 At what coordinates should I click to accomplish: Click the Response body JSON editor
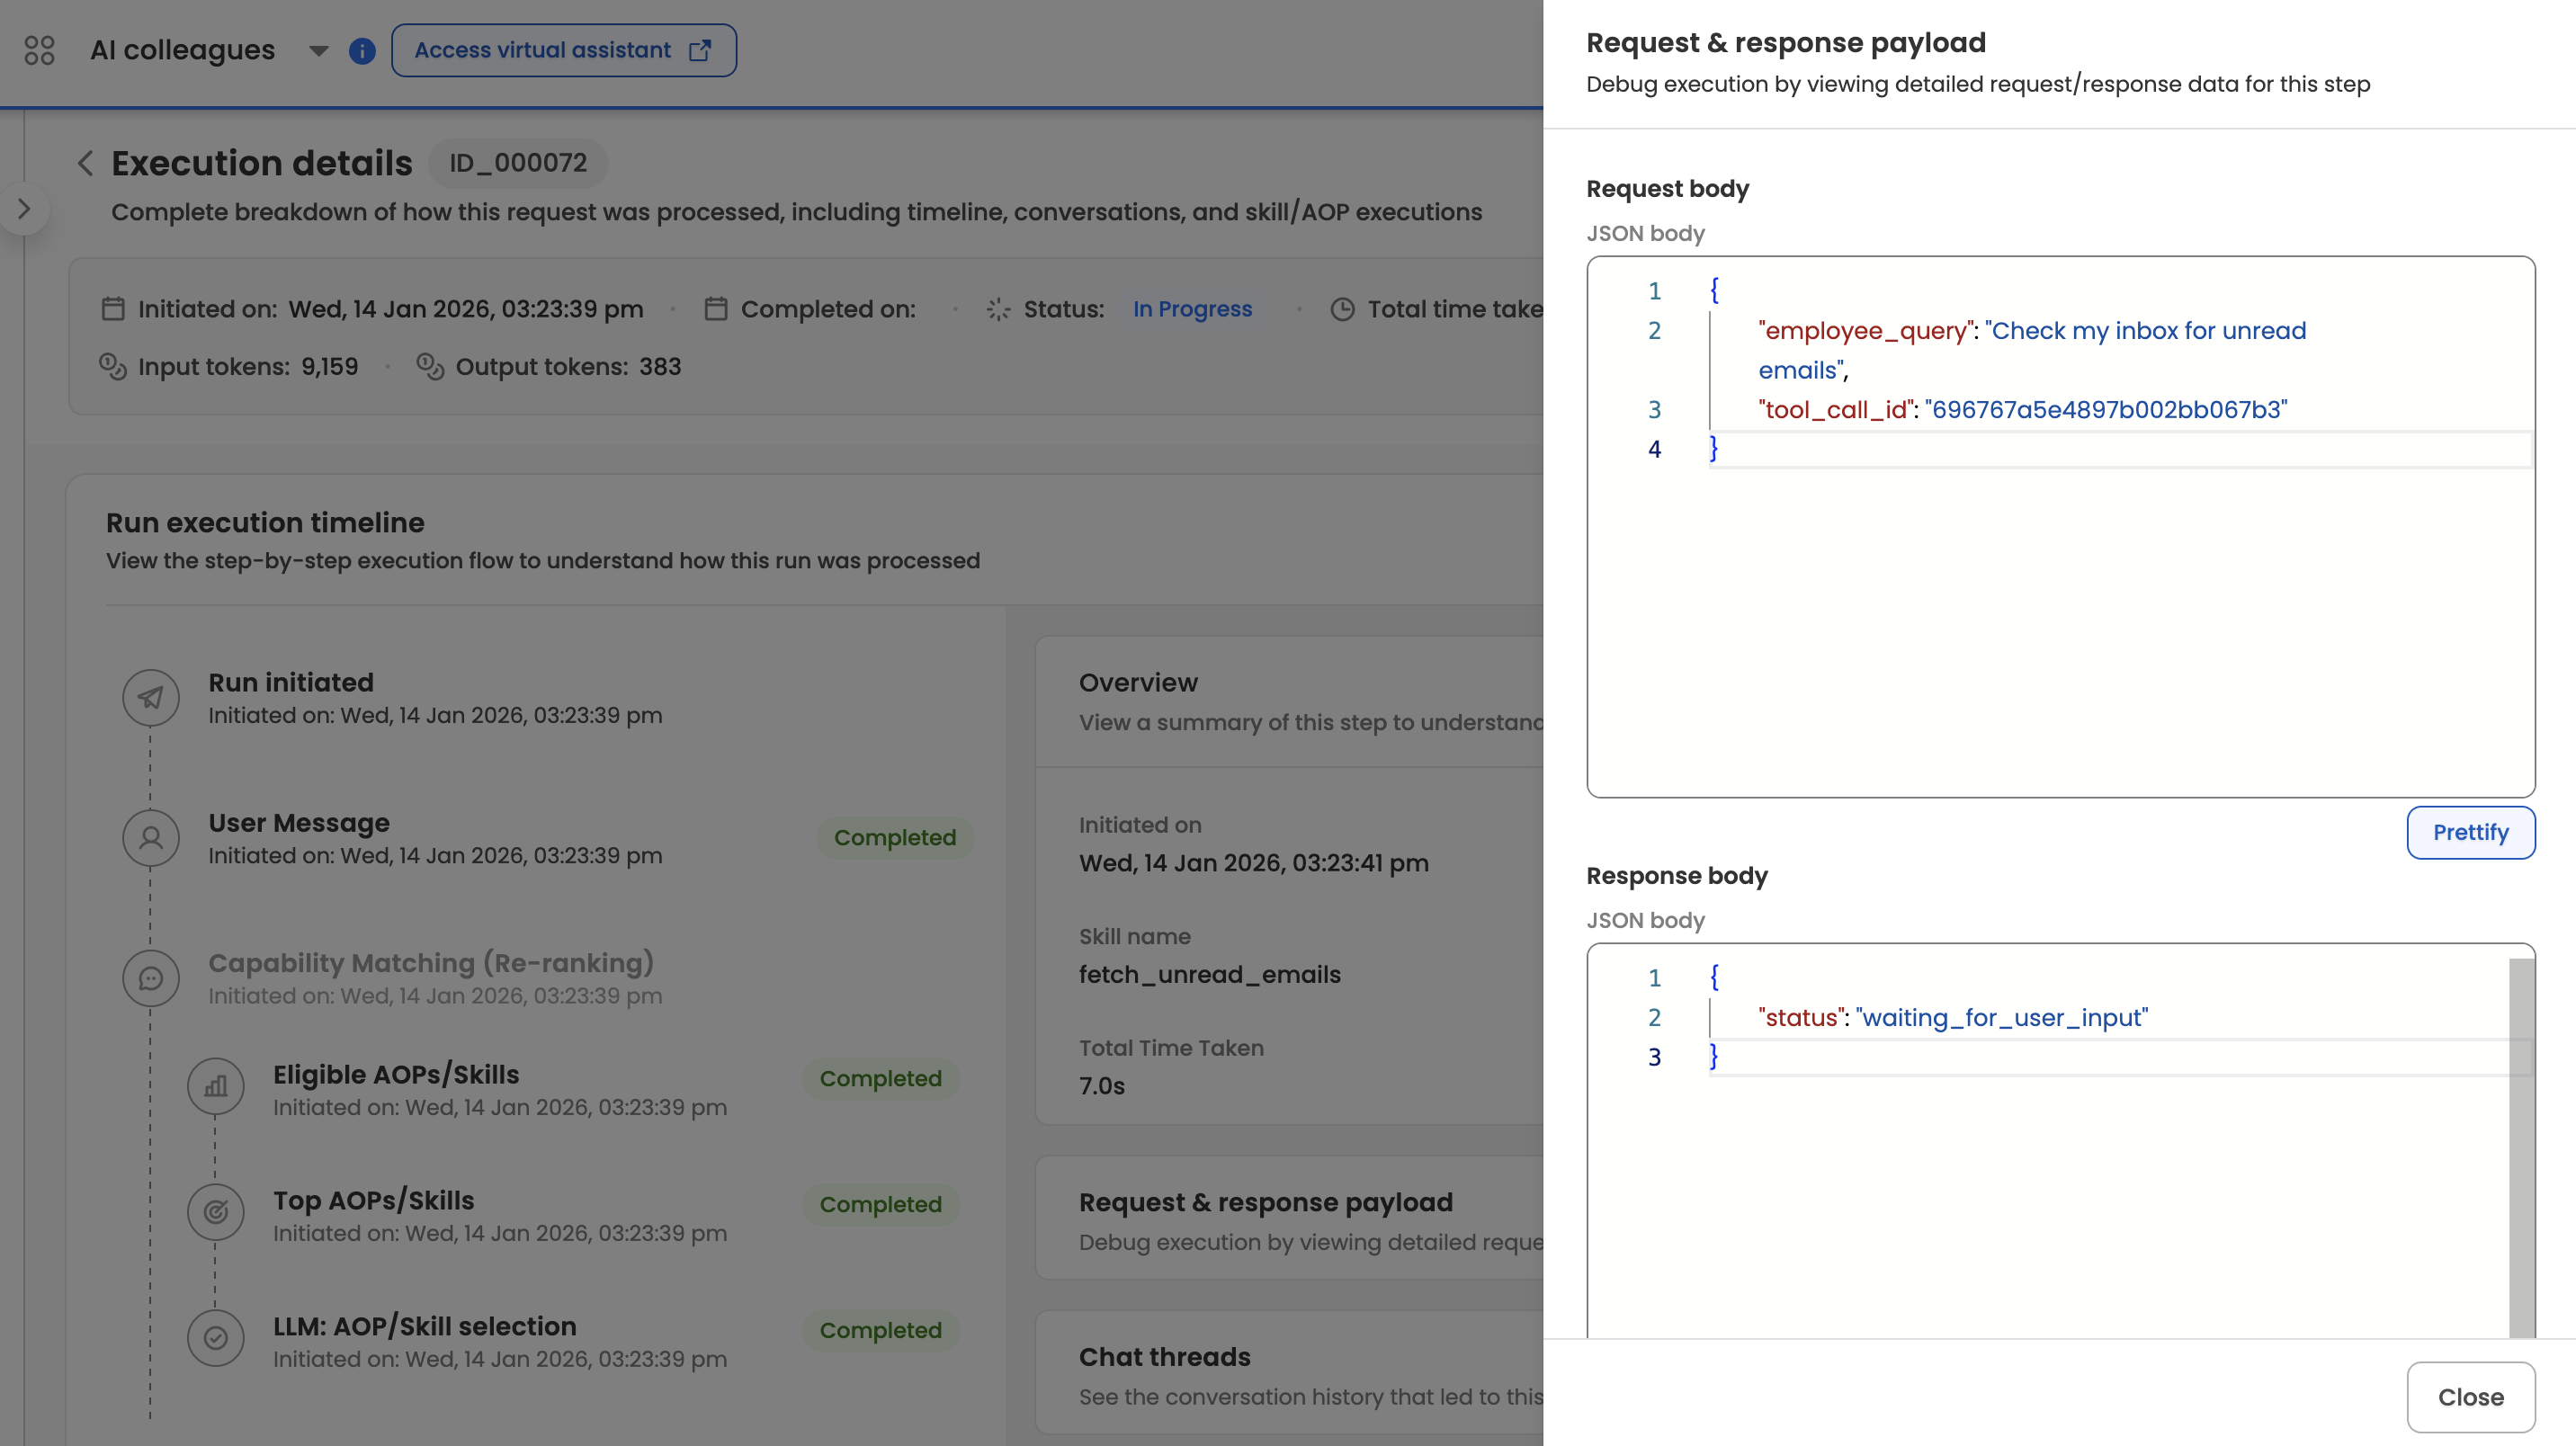pos(2050,1200)
